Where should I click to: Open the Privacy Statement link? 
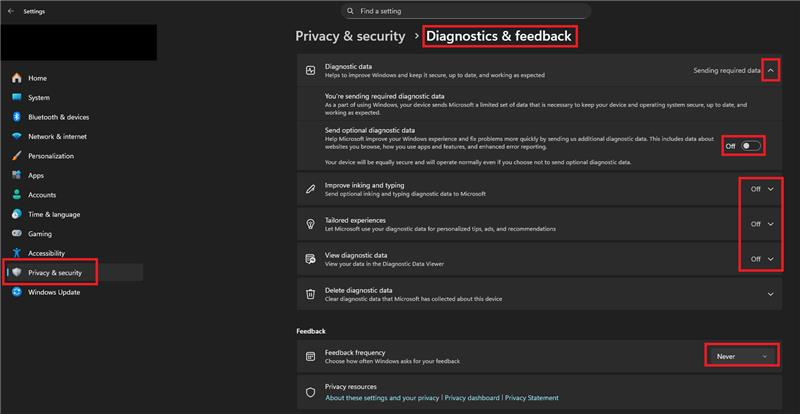click(x=532, y=398)
